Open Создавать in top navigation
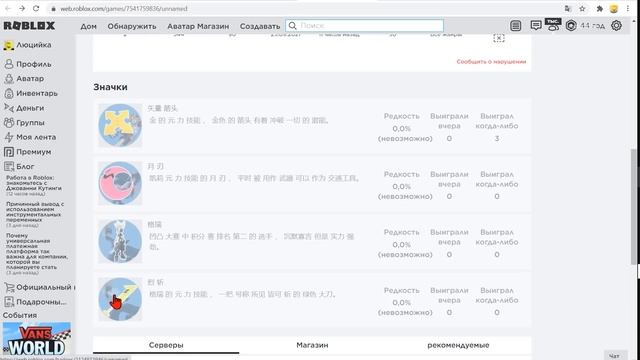Image resolution: width=640 pixels, height=360 pixels. pyautogui.click(x=260, y=26)
